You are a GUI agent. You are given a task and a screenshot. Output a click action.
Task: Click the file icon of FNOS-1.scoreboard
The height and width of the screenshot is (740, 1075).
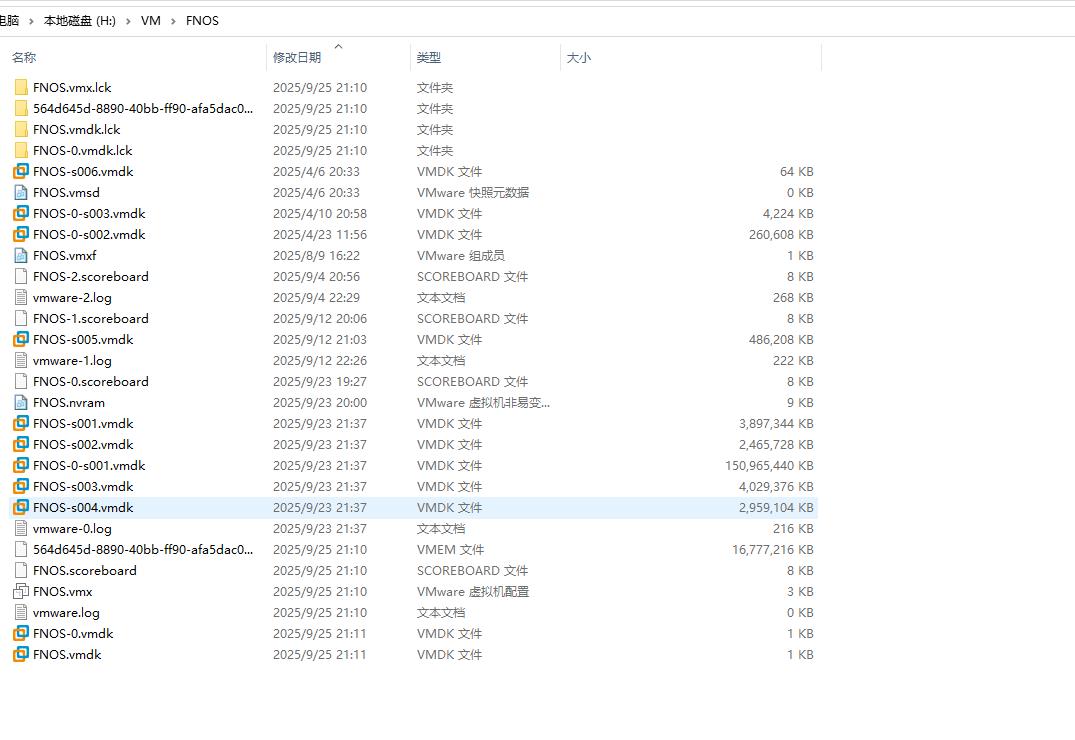[x=21, y=318]
